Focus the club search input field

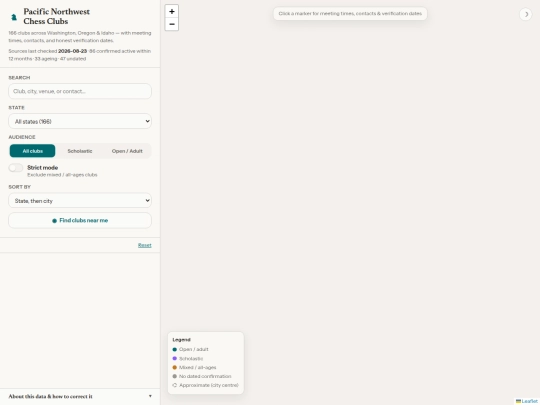click(80, 91)
